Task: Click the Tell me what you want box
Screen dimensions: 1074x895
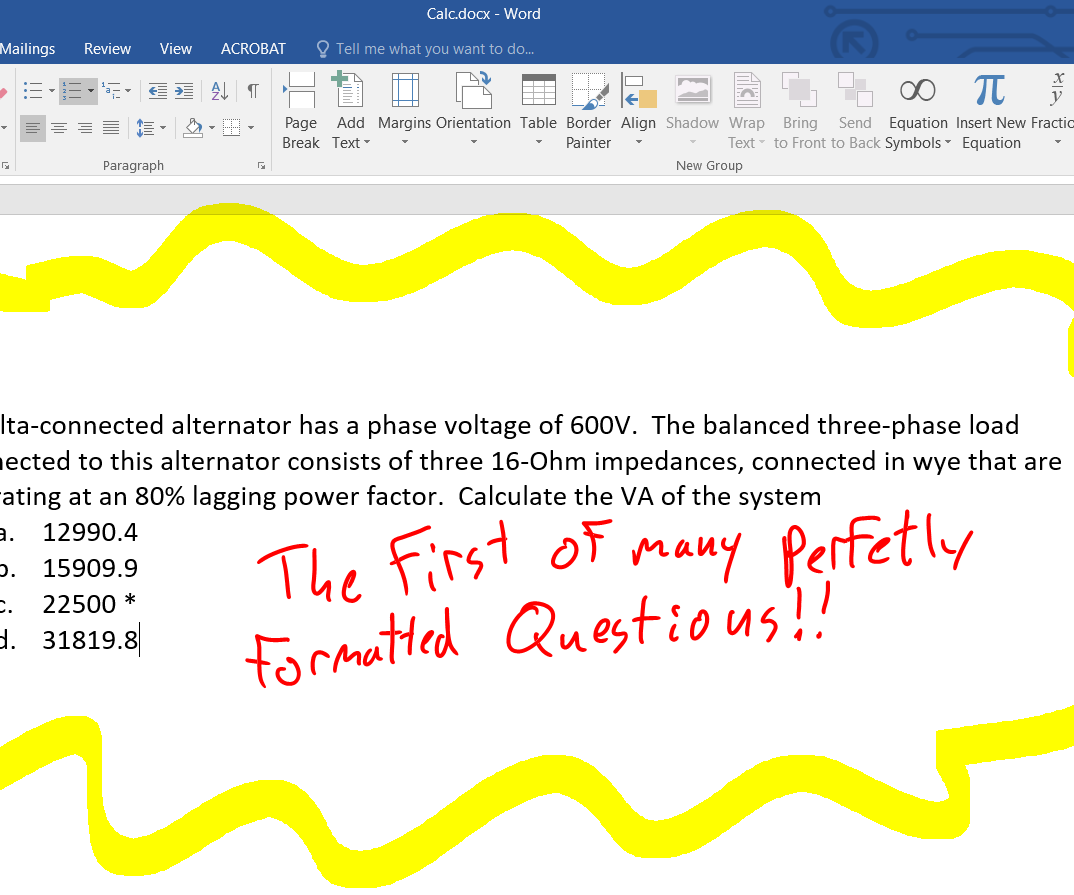Action: [x=435, y=48]
